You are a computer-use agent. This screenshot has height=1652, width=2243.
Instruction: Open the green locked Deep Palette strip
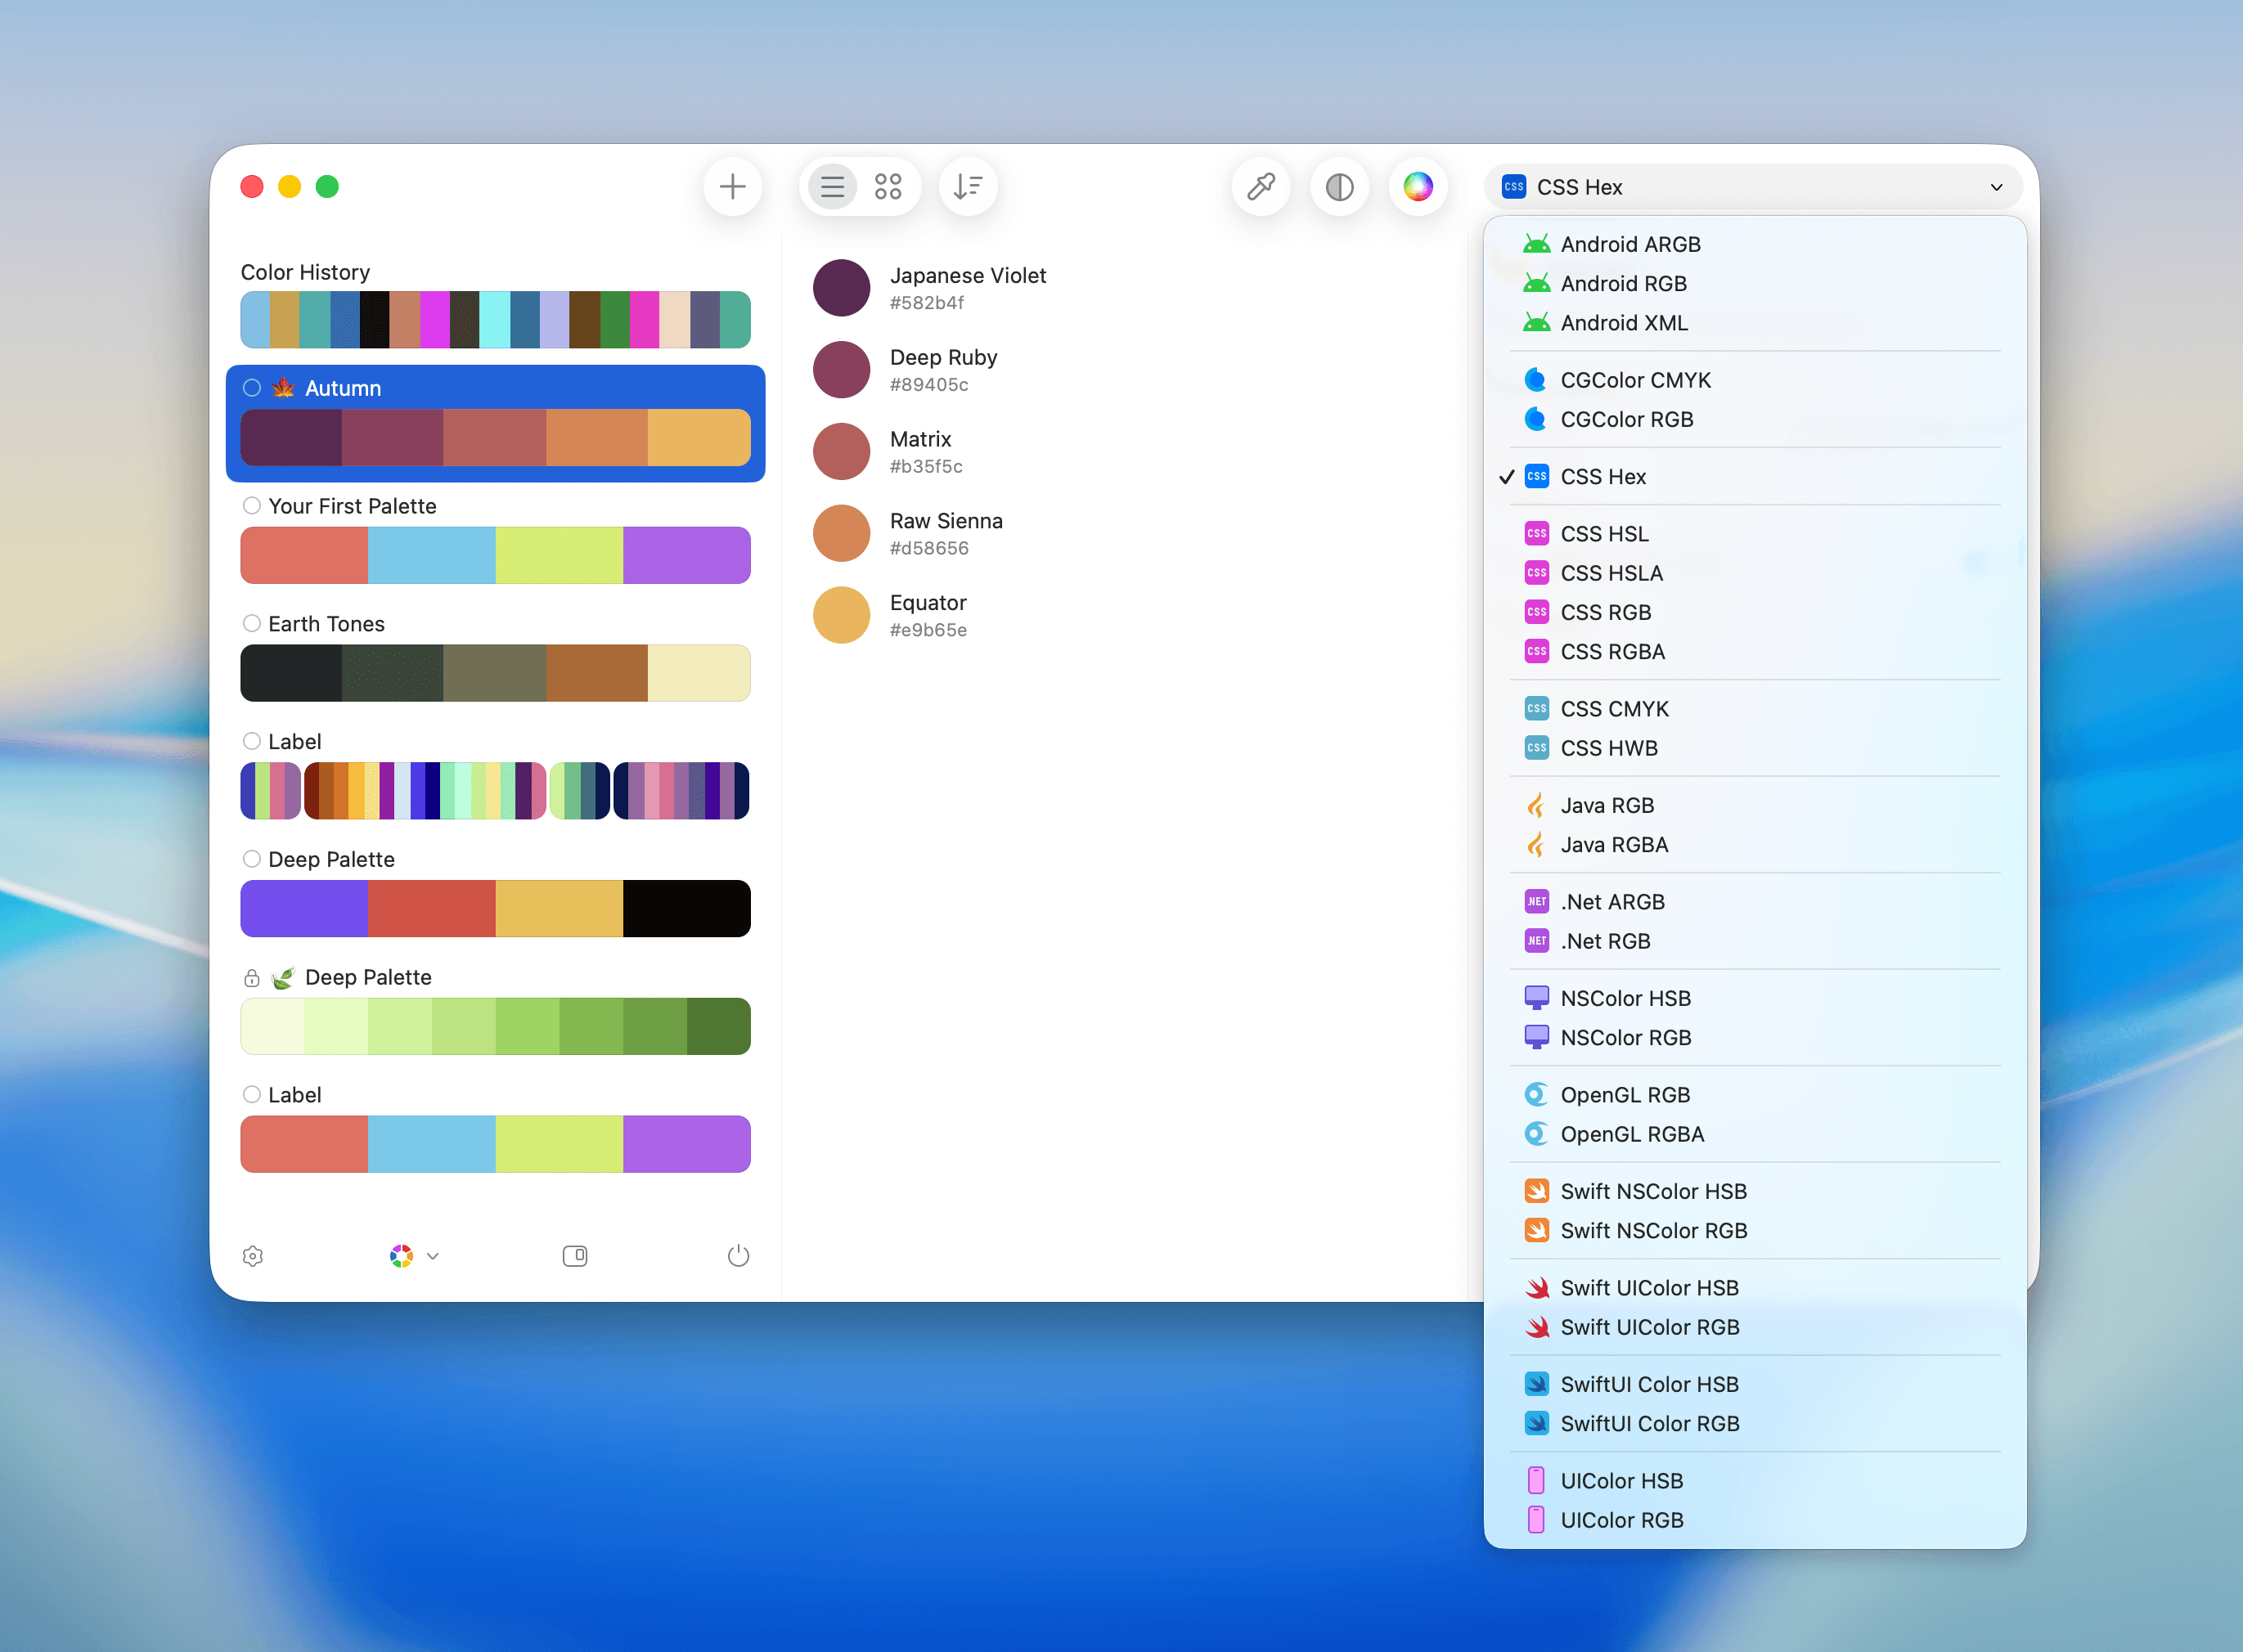(x=495, y=1026)
